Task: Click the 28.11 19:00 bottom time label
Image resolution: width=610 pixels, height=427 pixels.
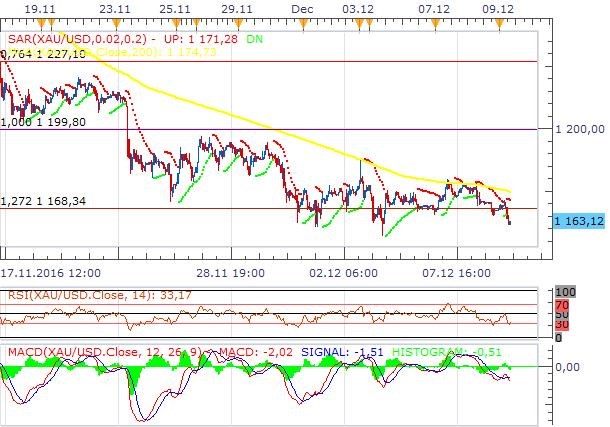Action: 228,272
